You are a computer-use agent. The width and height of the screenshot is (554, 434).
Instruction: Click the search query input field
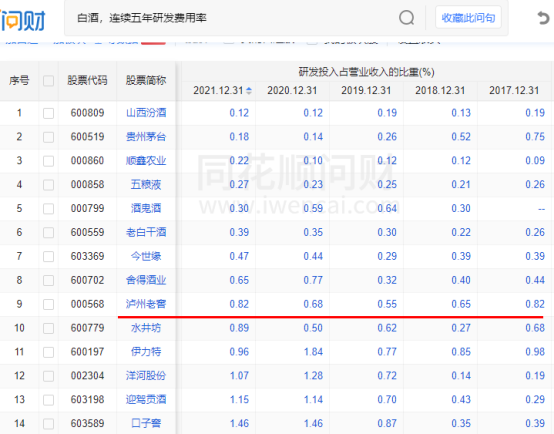(x=233, y=18)
